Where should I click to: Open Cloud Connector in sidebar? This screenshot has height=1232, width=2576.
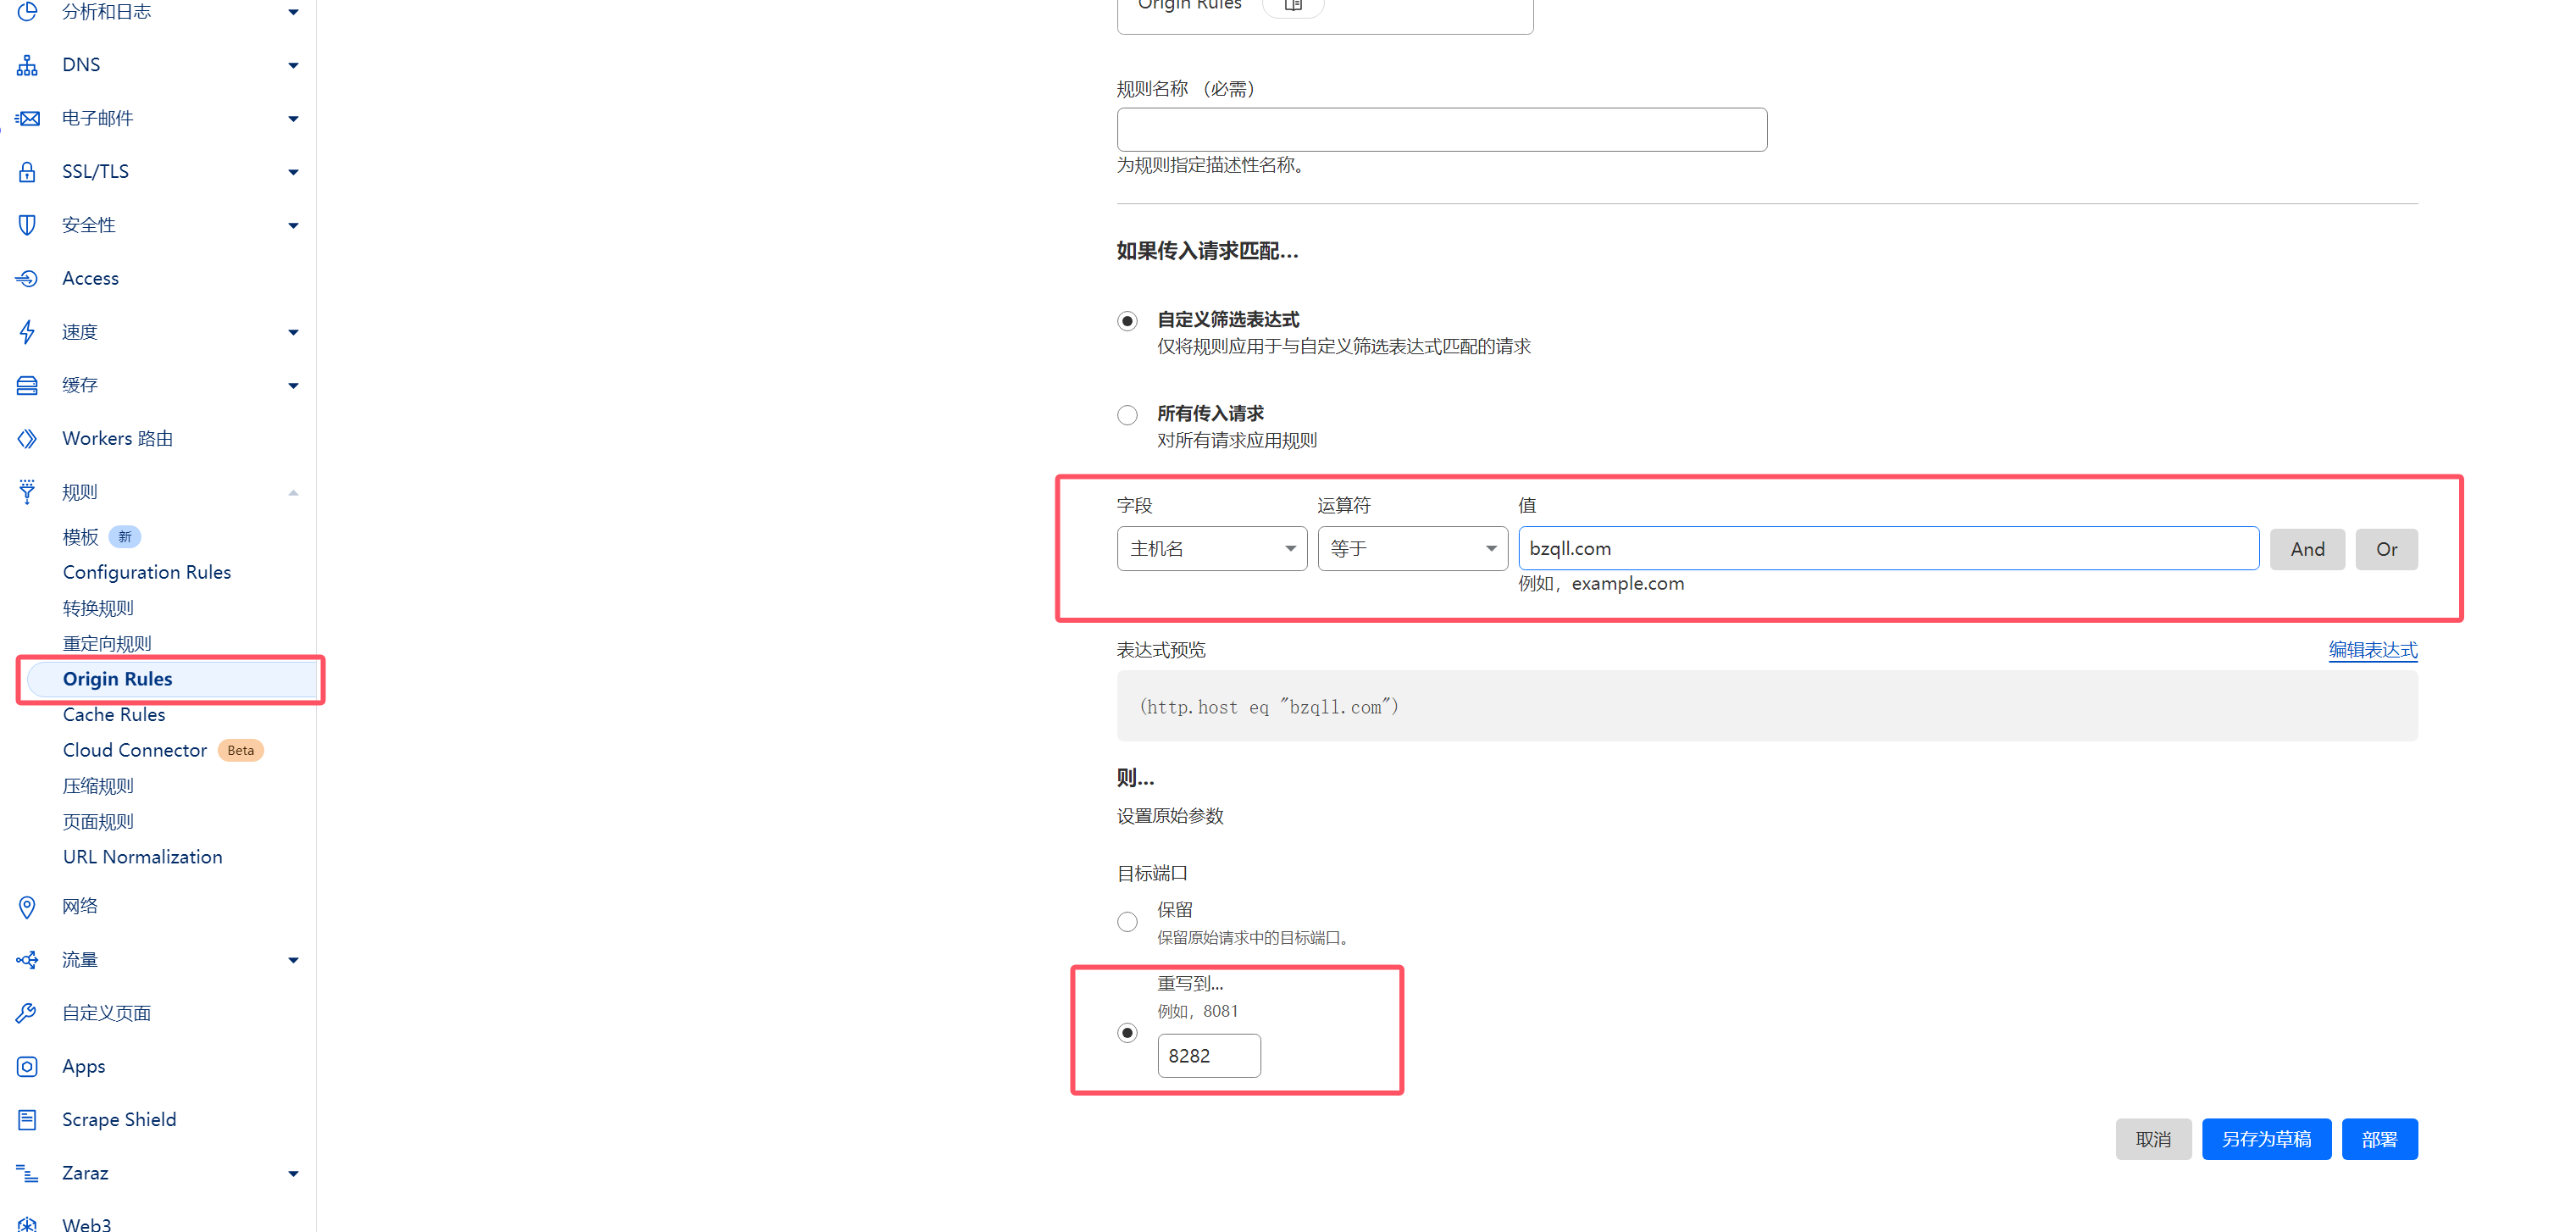click(135, 750)
